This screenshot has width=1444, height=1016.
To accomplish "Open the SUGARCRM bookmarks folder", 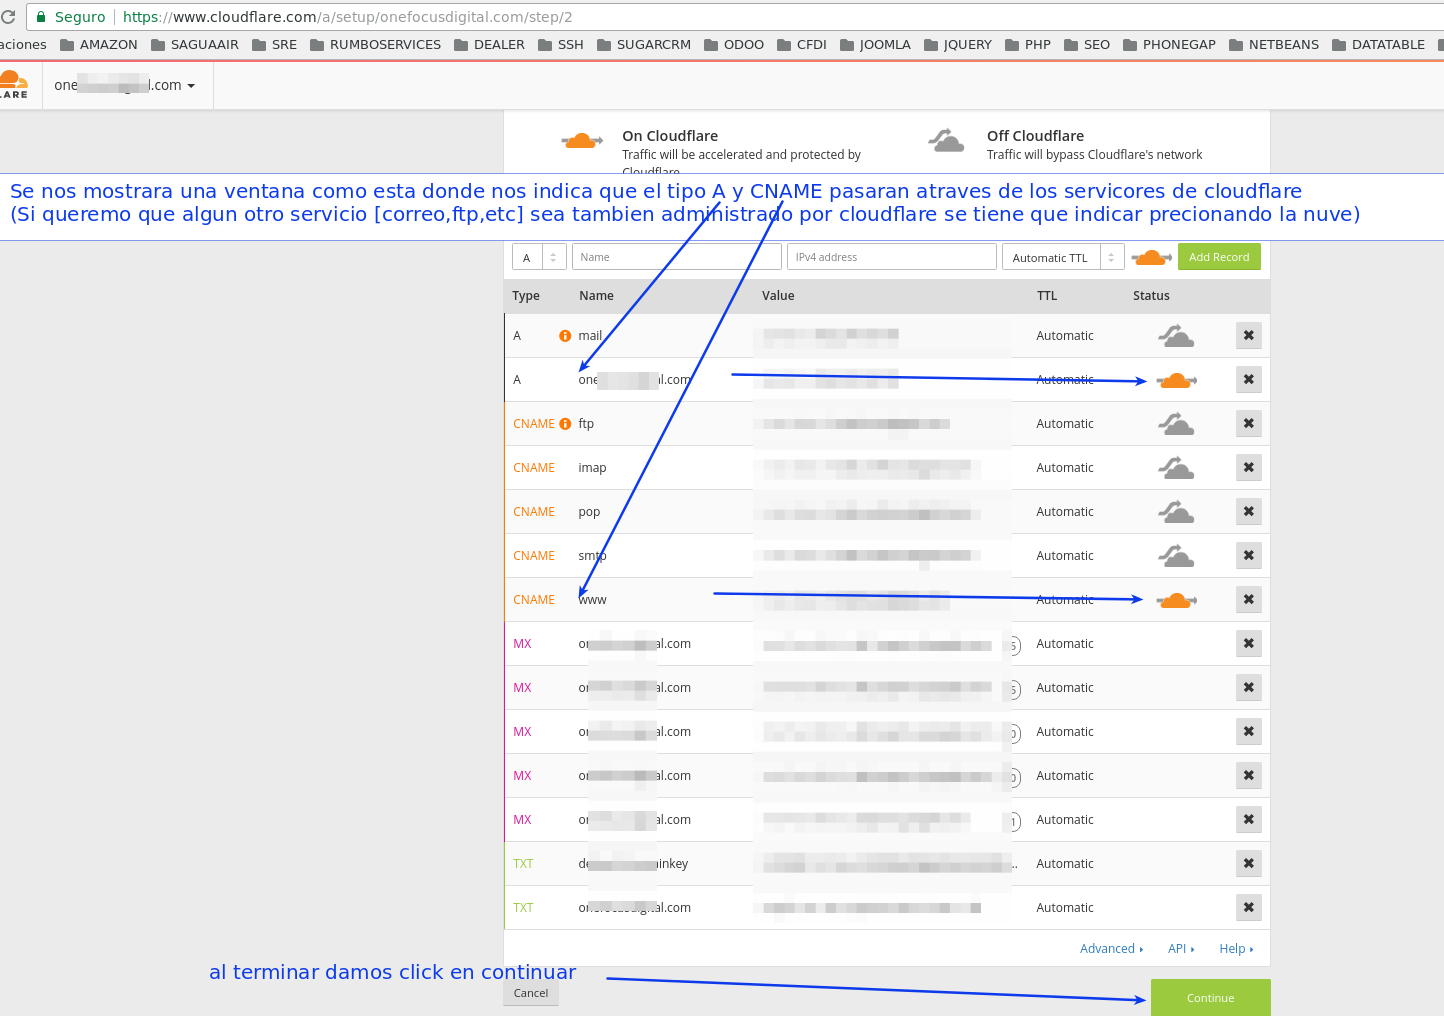I will tap(643, 45).
